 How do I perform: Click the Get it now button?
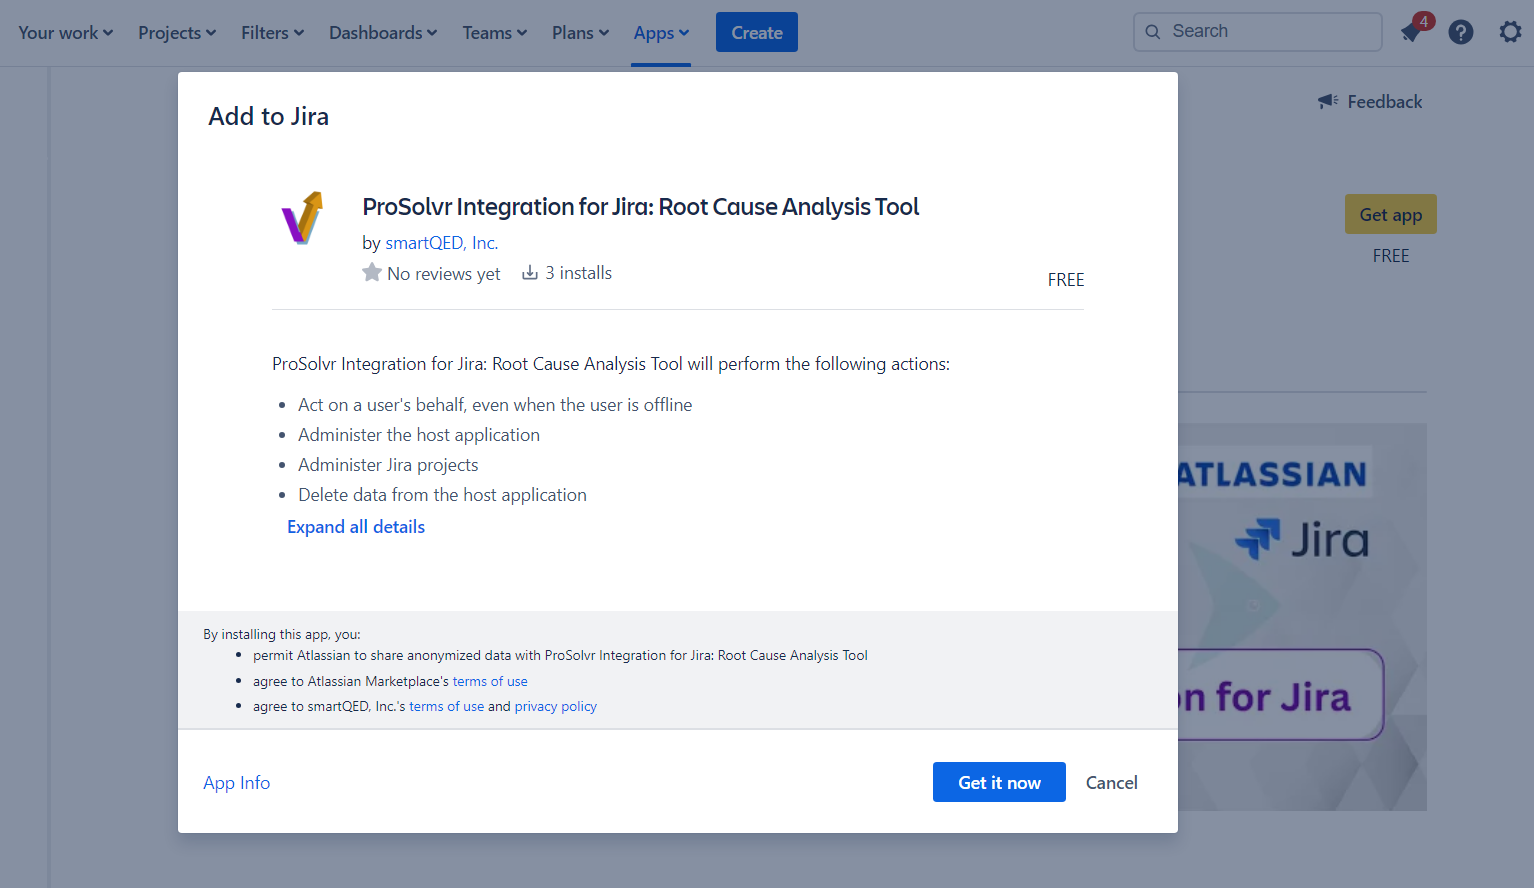click(x=999, y=782)
